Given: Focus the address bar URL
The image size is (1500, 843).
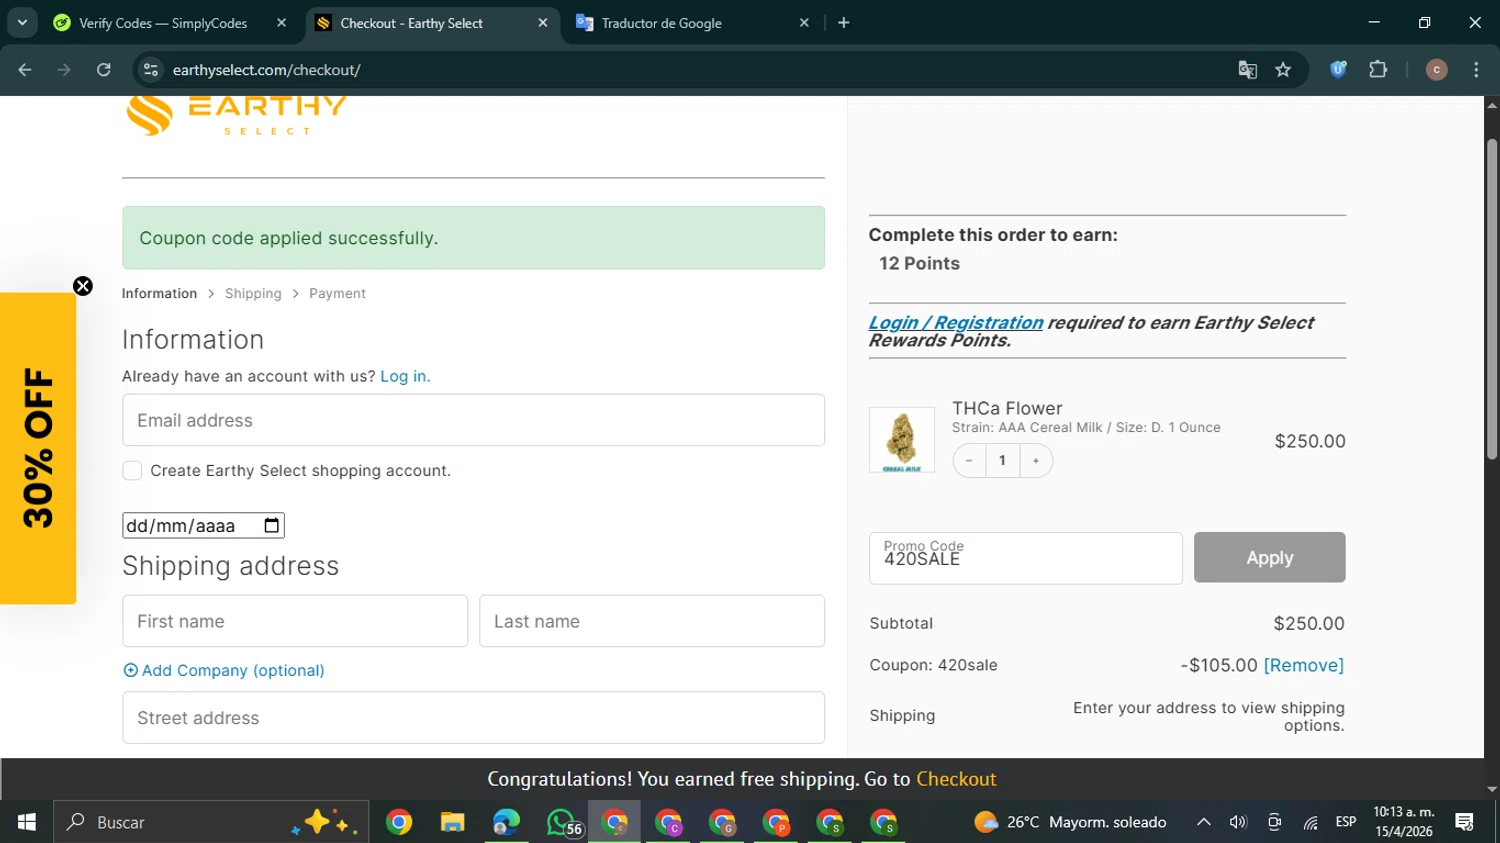Looking at the screenshot, I should tap(266, 70).
